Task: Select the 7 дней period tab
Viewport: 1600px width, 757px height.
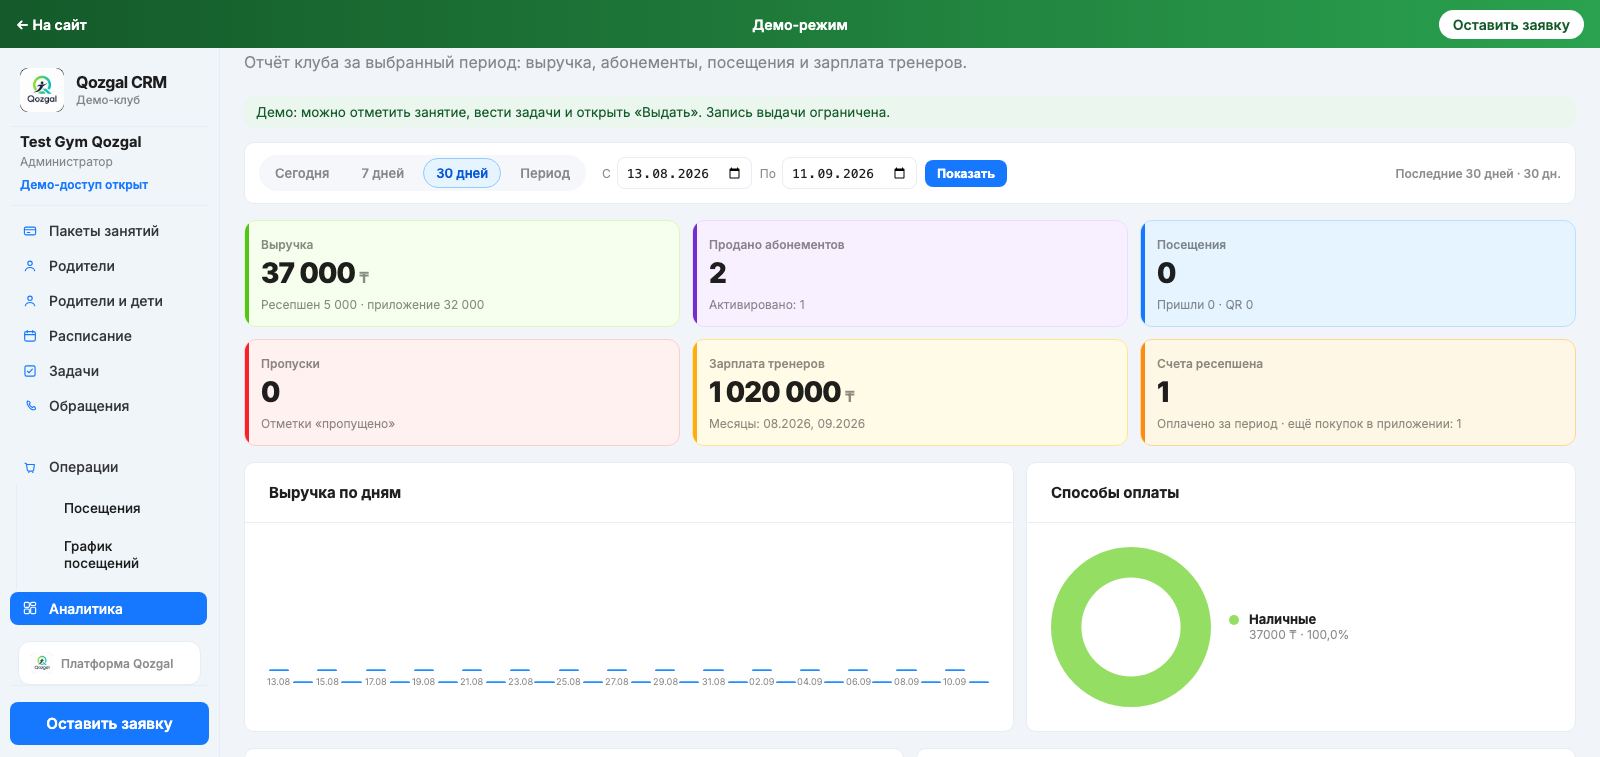Action: click(382, 173)
